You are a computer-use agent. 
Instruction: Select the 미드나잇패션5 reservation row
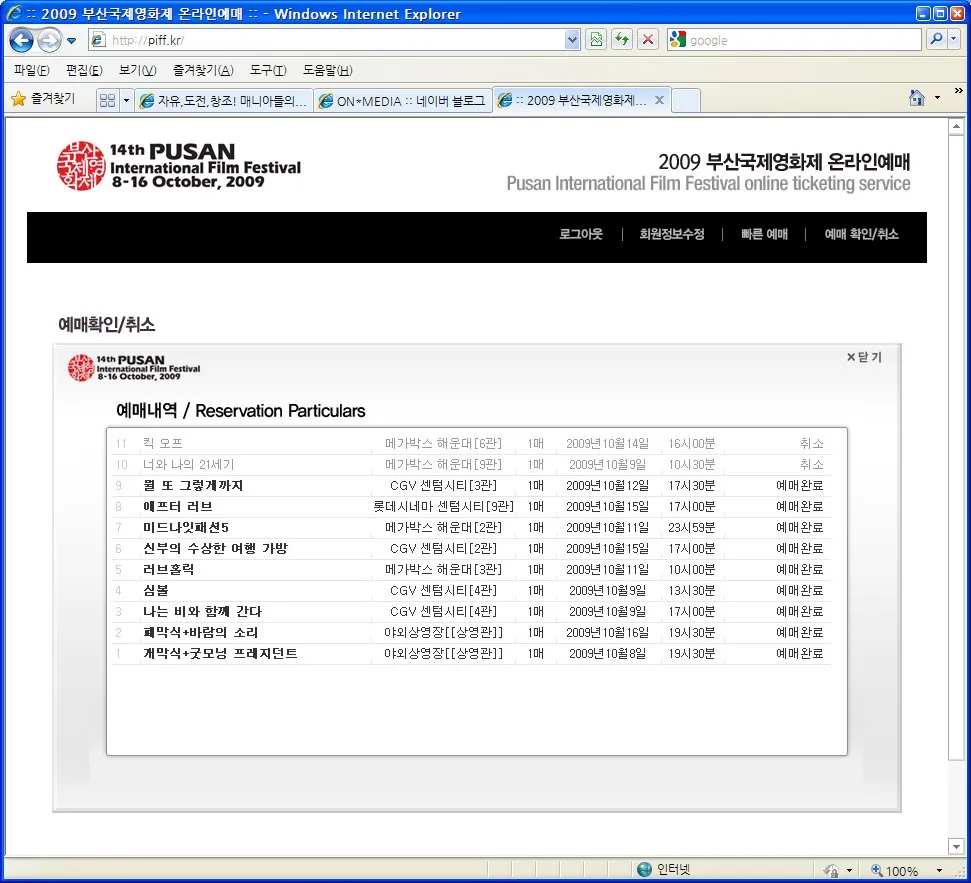[x=186, y=528]
